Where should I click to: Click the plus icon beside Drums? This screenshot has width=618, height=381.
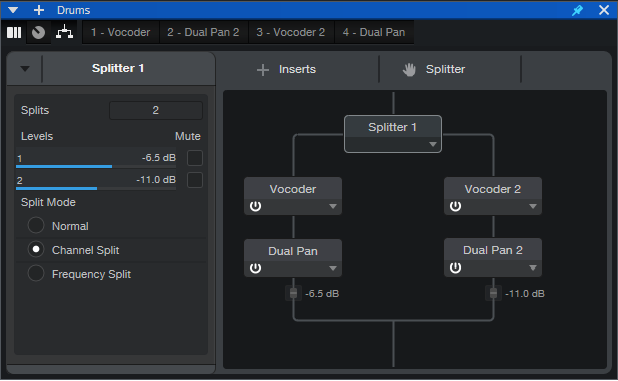(x=39, y=10)
